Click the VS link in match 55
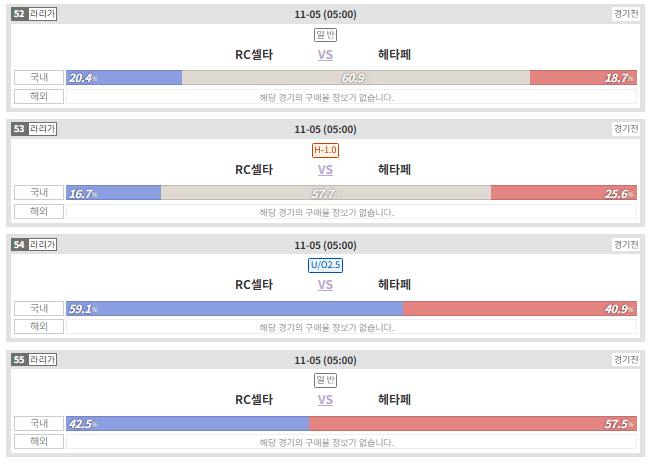651x464 pixels. pos(325,400)
